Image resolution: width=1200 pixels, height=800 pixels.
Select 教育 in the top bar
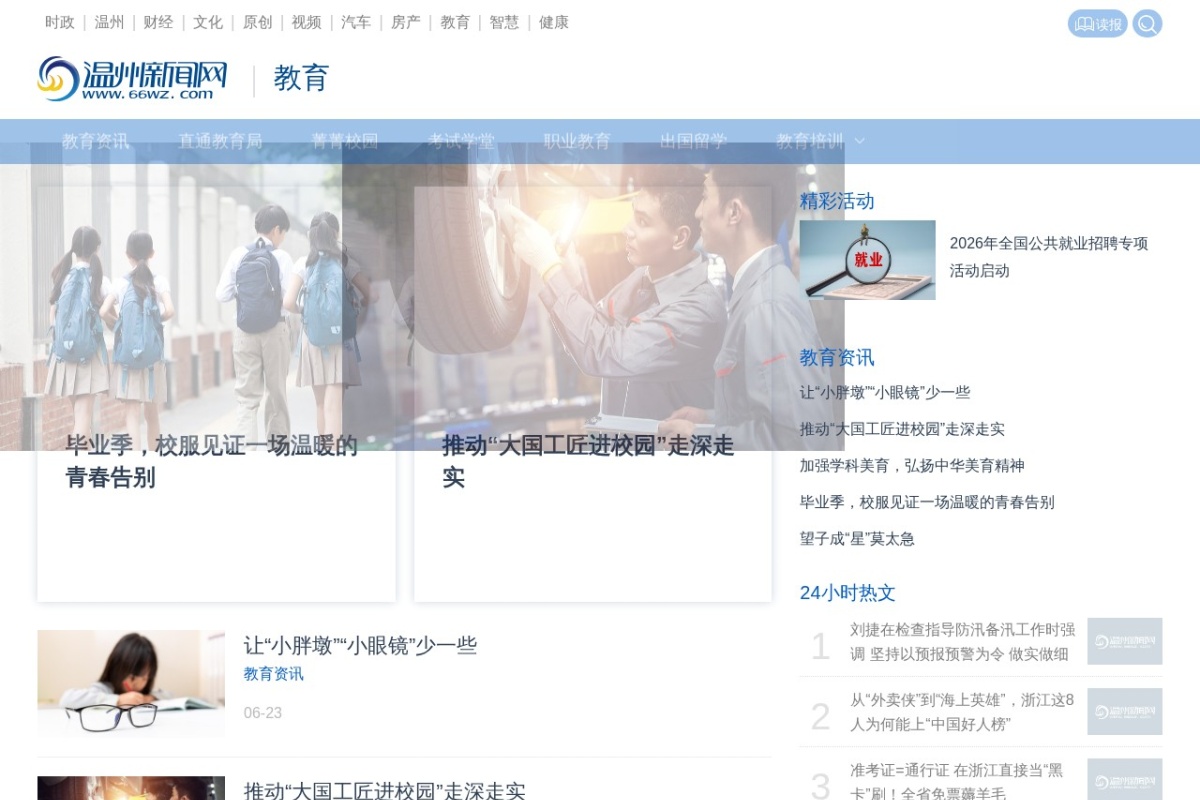coord(455,22)
